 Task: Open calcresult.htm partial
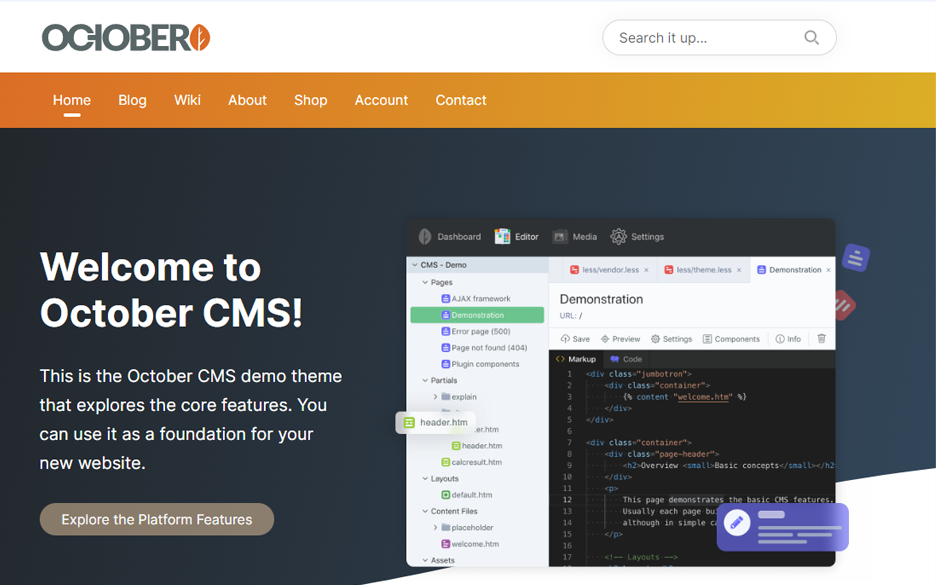tap(472, 462)
